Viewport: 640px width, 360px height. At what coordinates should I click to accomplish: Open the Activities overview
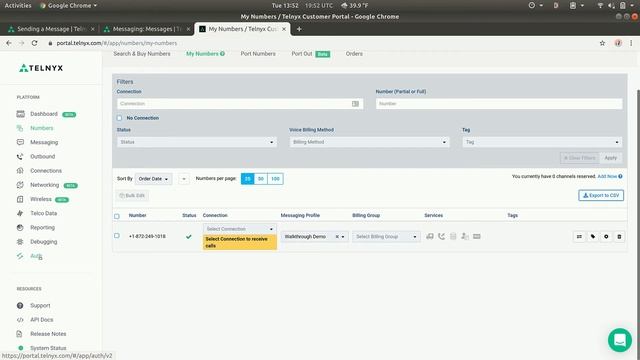pos(18,5)
